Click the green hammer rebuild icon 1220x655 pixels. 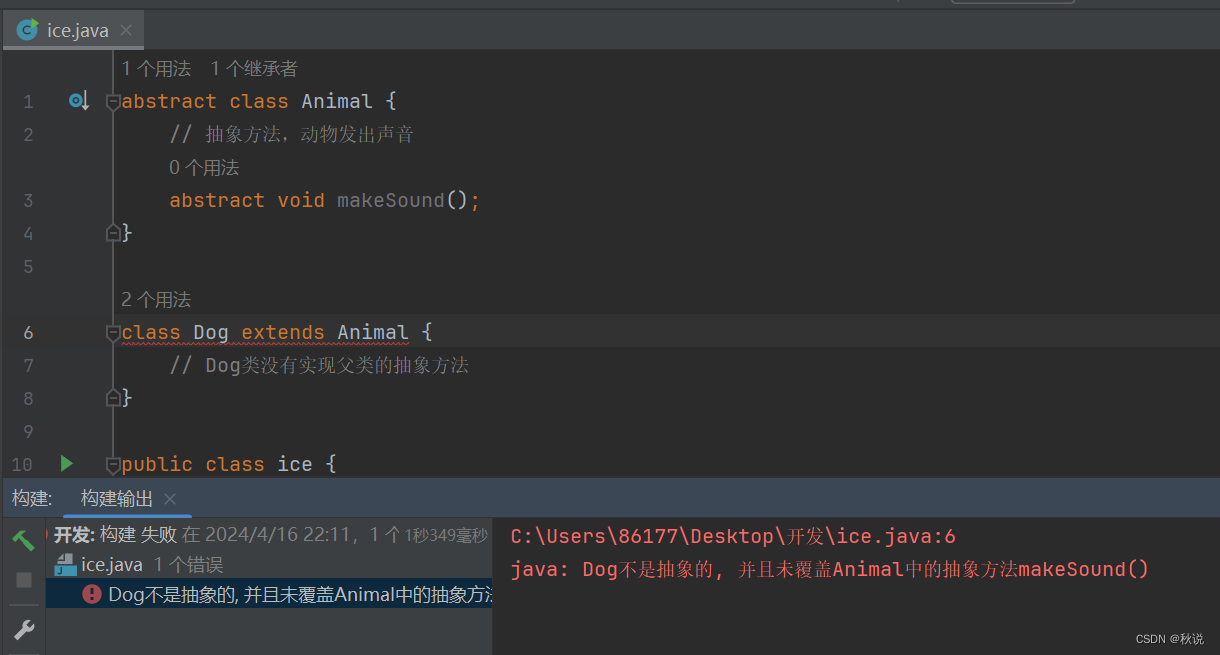(23, 541)
